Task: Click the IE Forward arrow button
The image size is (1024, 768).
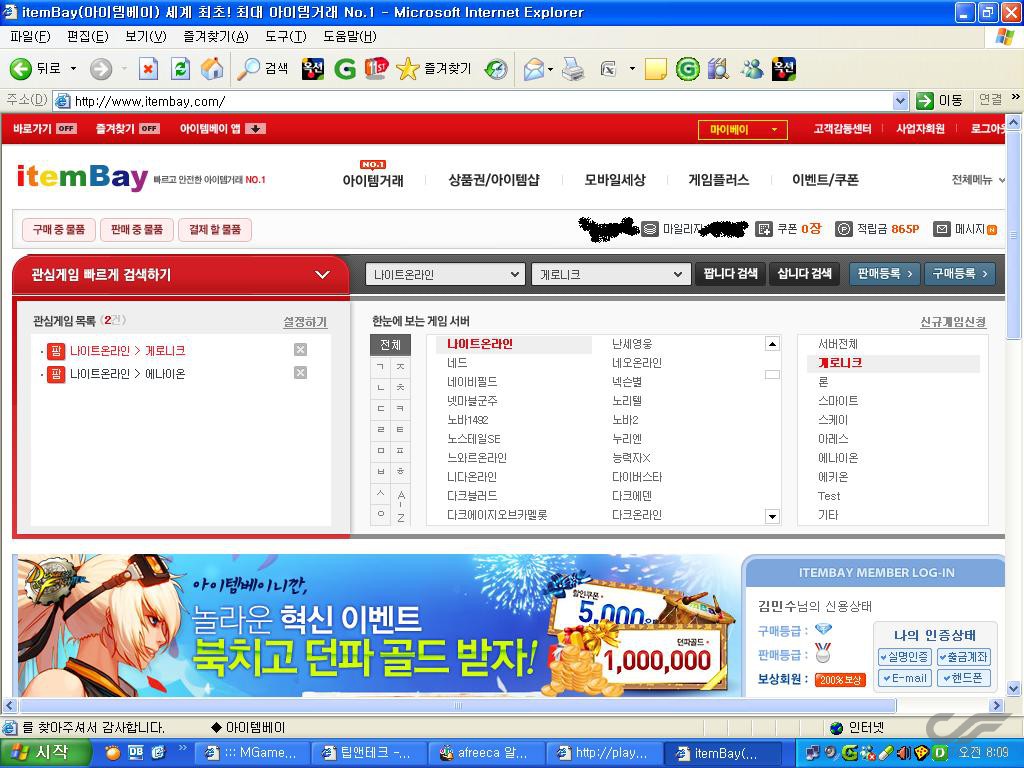Action: coord(101,69)
